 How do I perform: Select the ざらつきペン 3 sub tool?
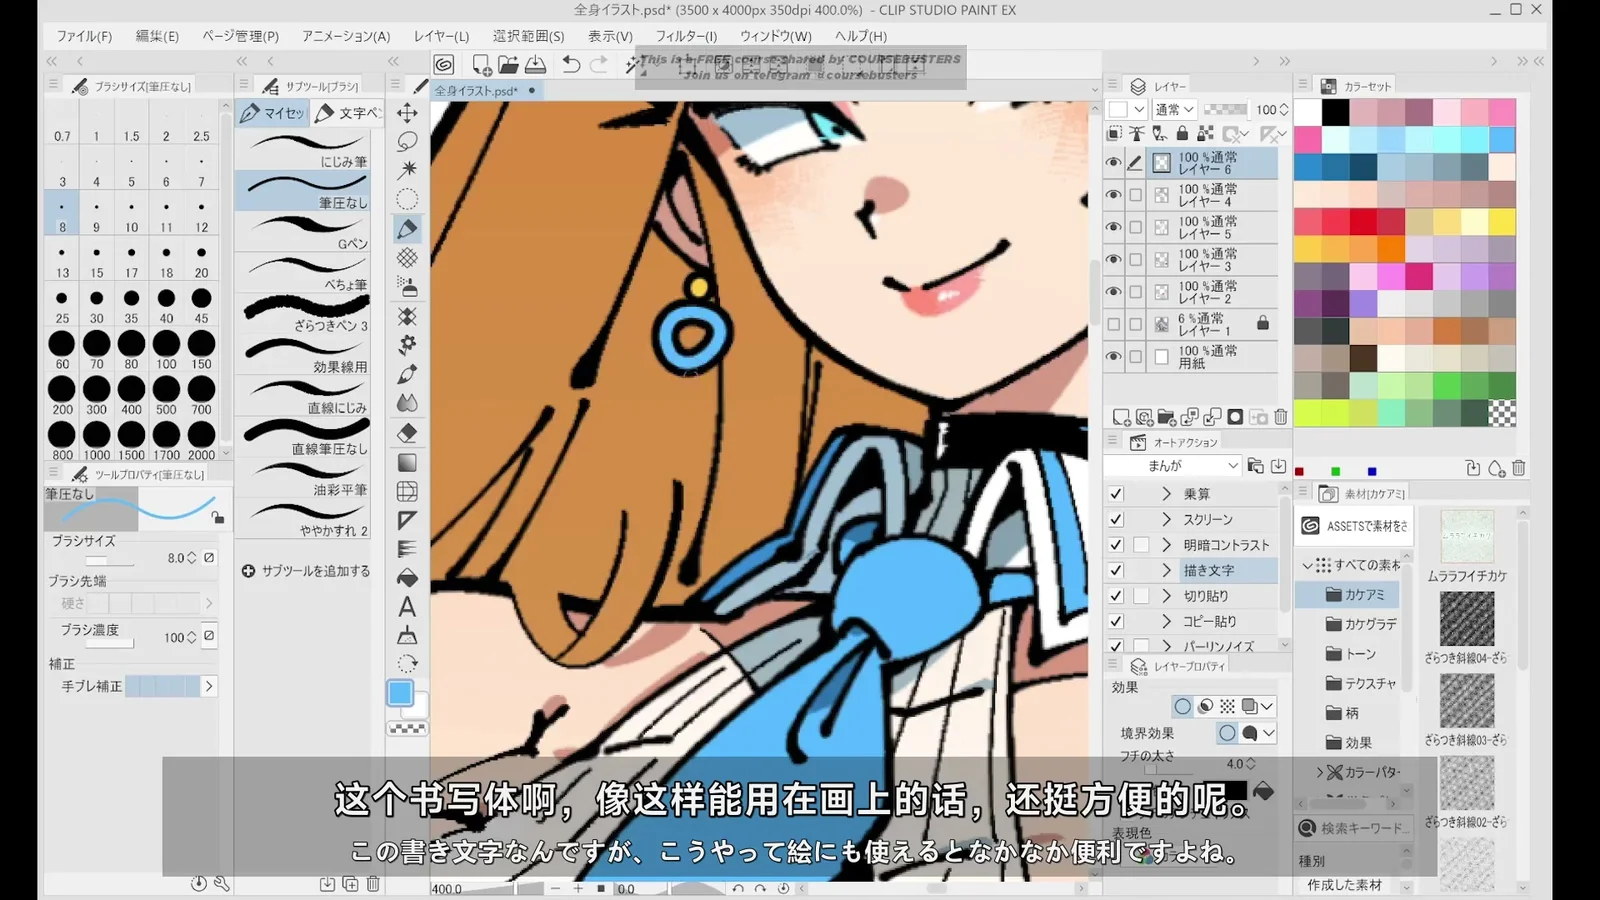tap(305, 314)
